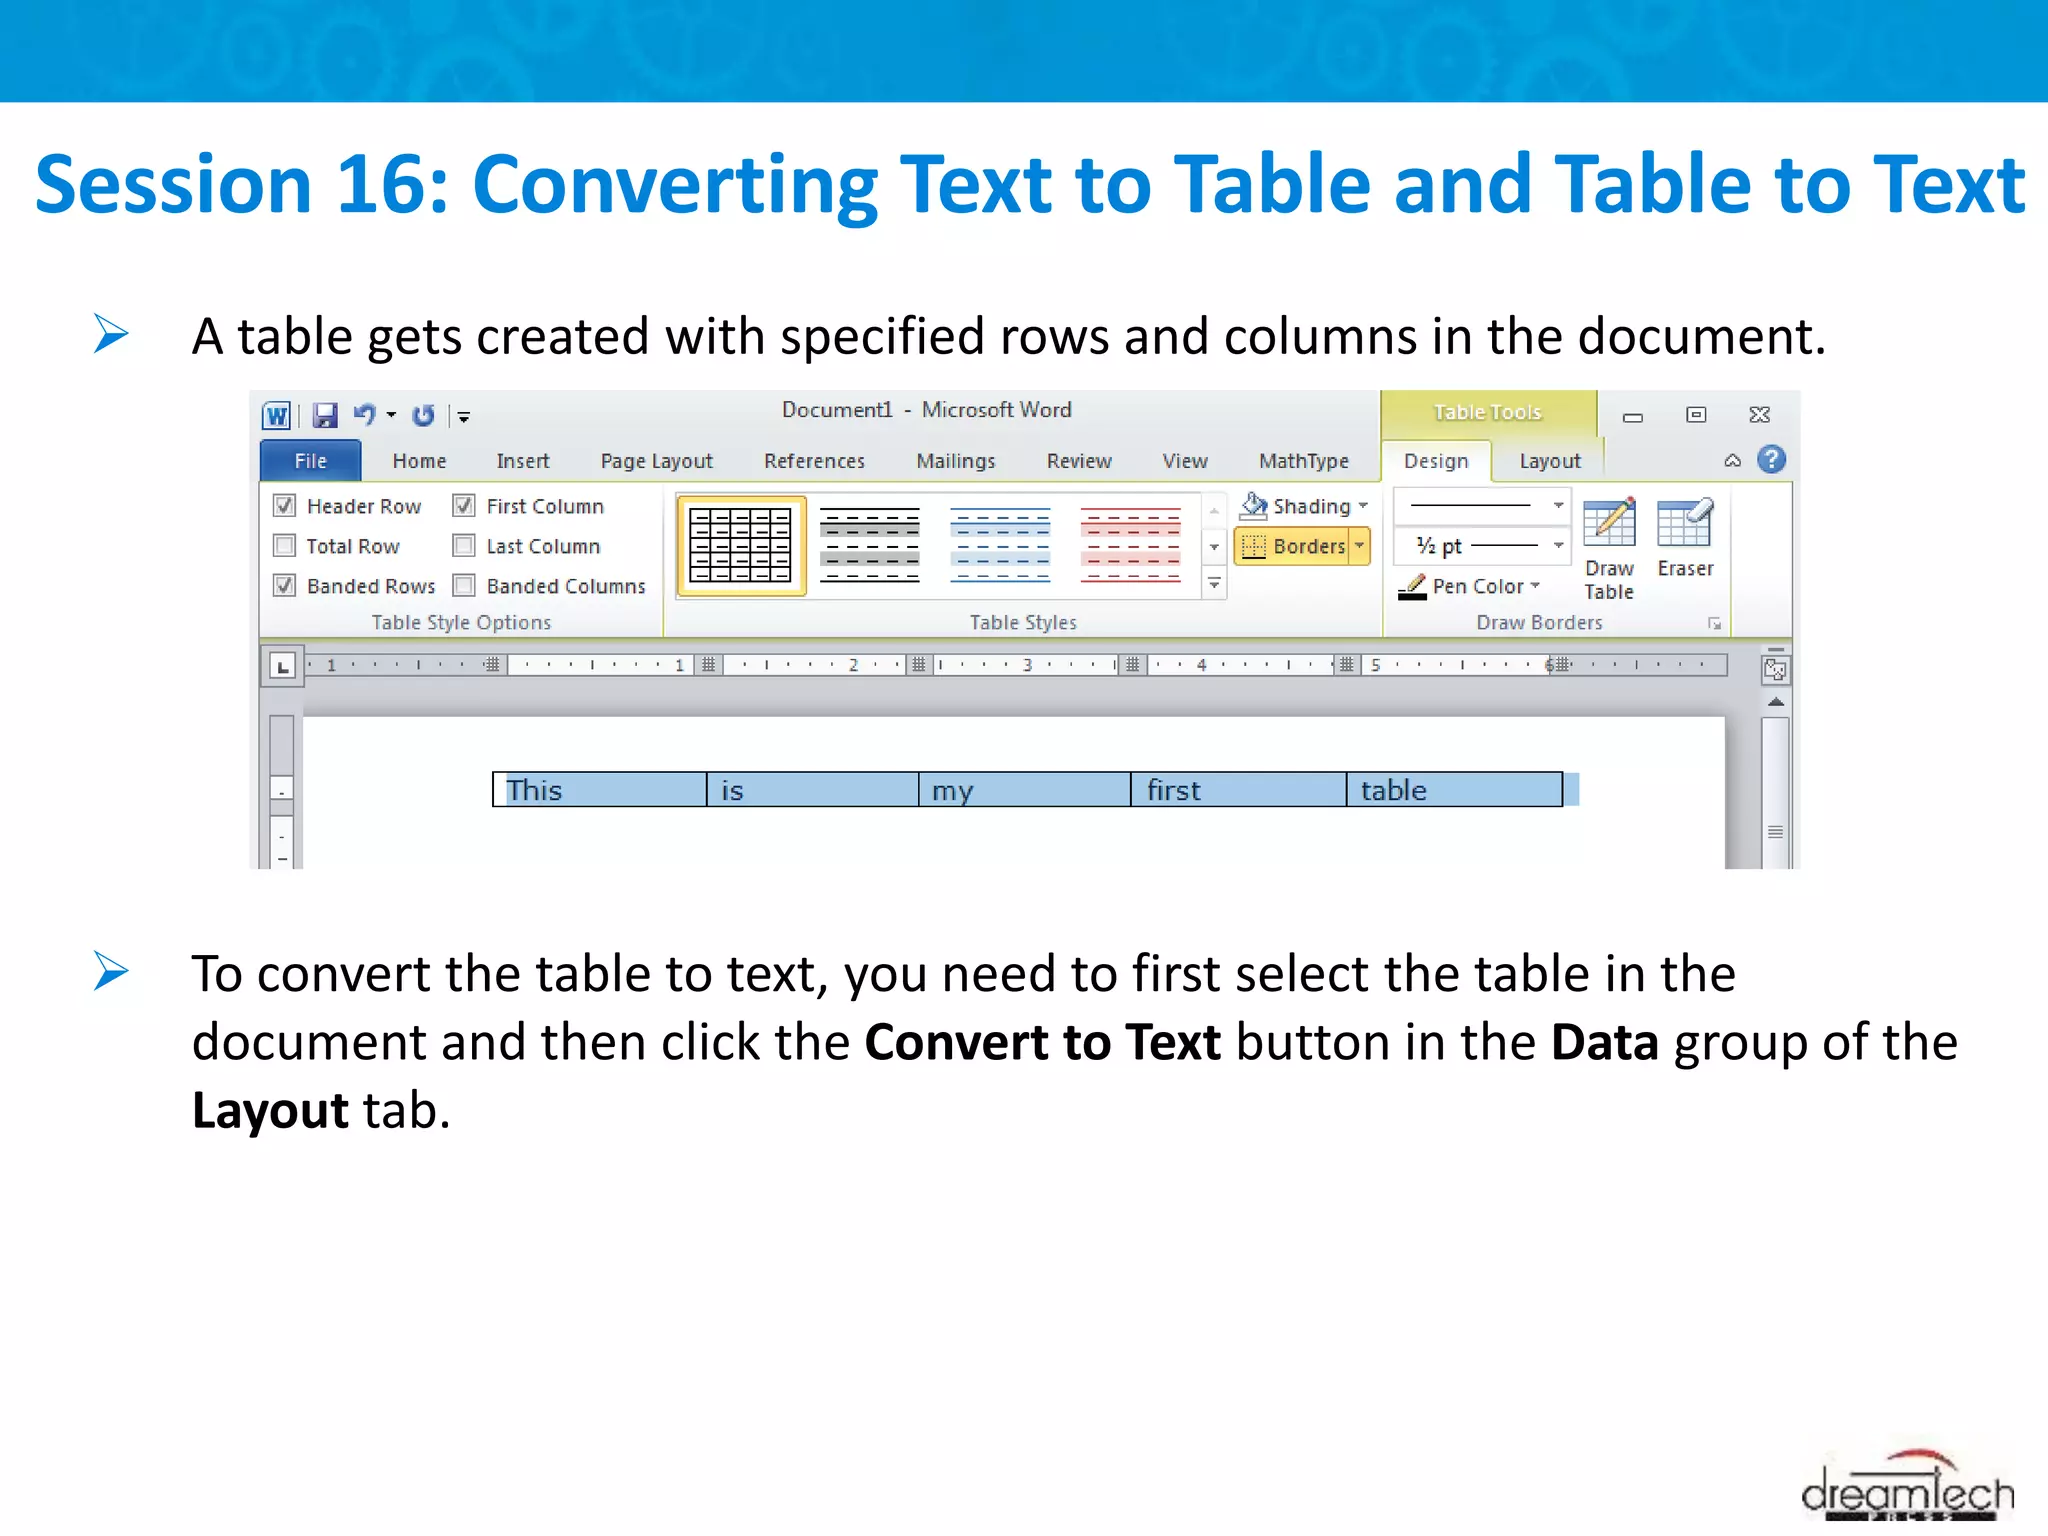Image resolution: width=2048 pixels, height=1536 pixels.
Task: Click the Table Tools contextual header
Action: 1487,412
